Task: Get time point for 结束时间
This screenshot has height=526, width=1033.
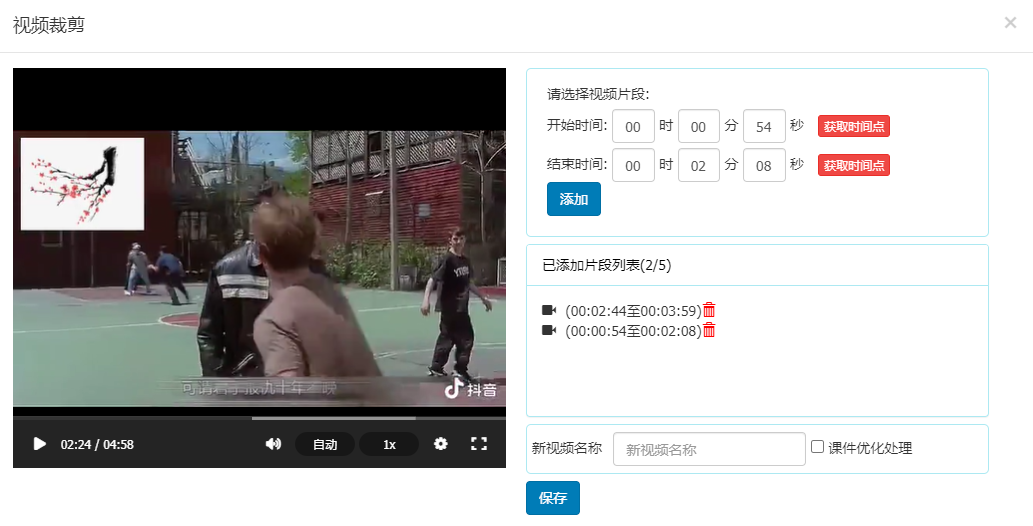Action: (x=854, y=165)
